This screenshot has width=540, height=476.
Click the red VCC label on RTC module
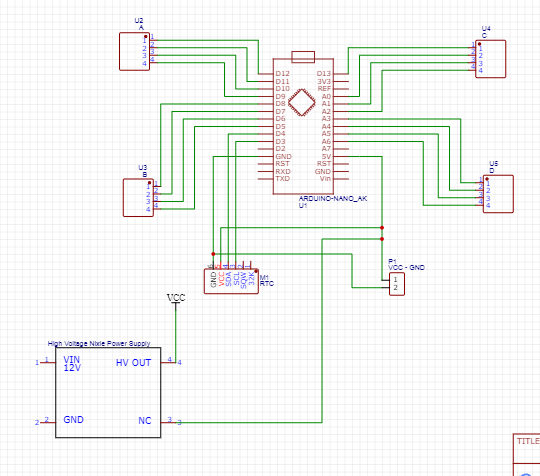coord(221,279)
